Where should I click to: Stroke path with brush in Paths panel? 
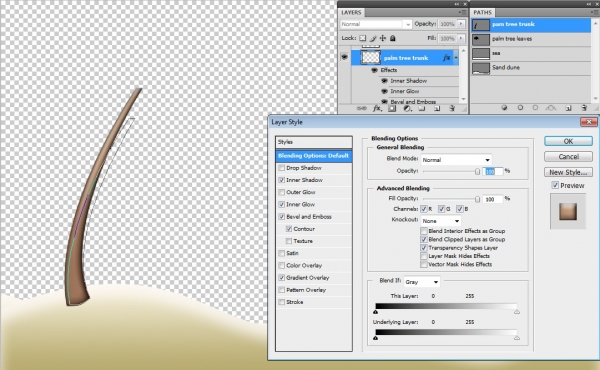(520, 108)
